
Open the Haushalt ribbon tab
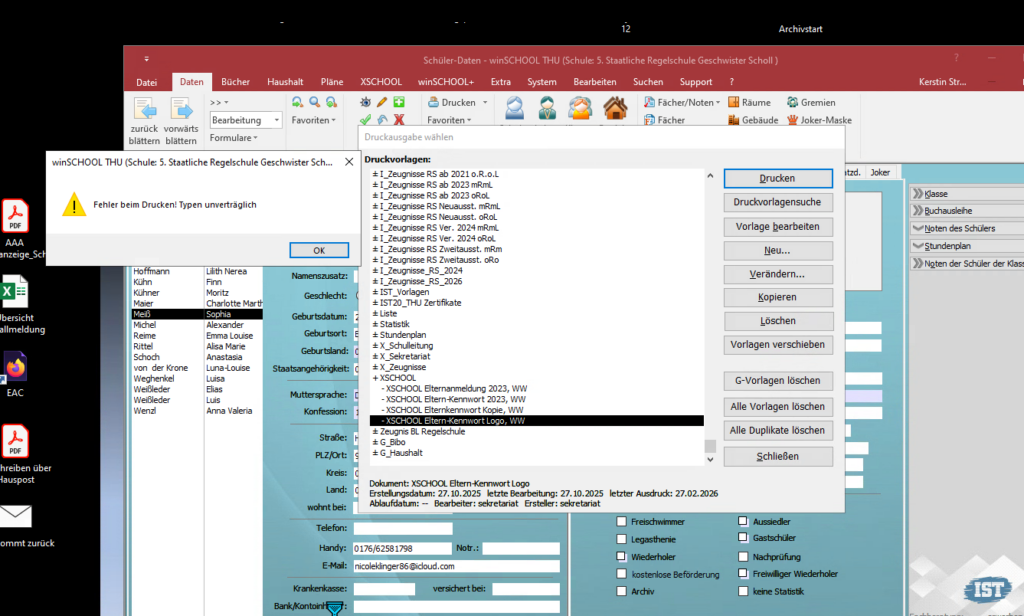point(285,81)
